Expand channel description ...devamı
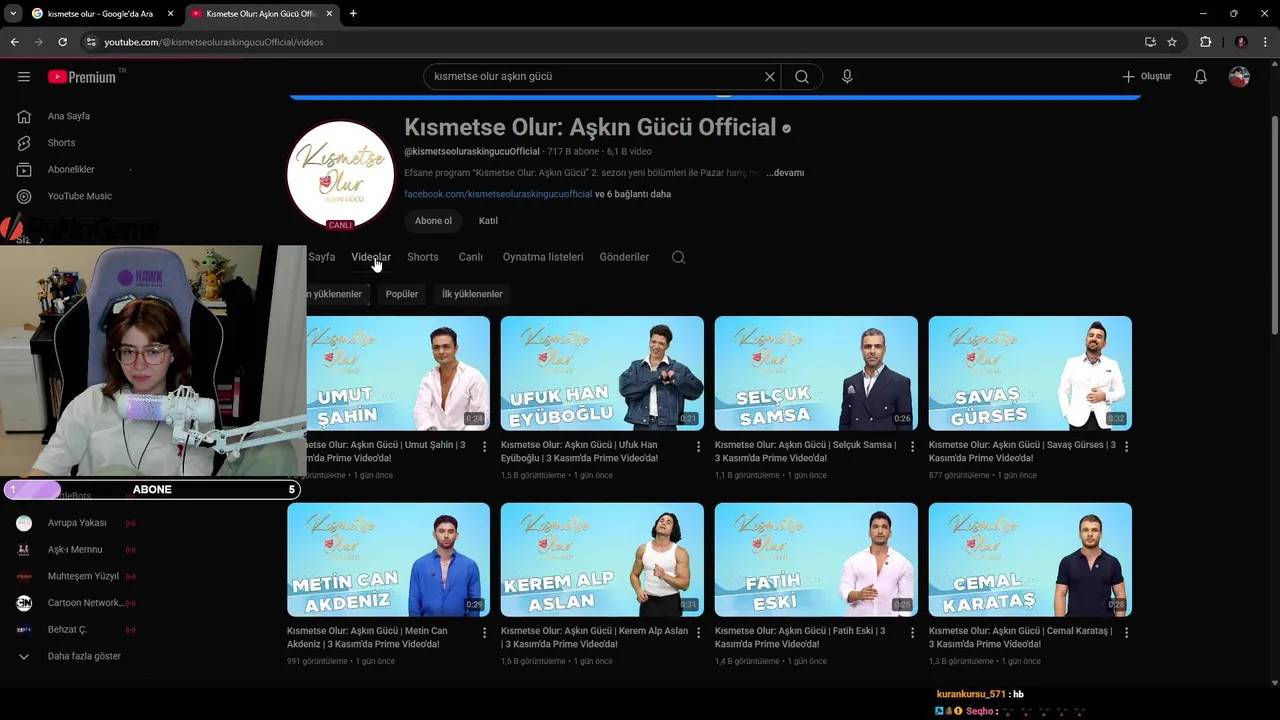Viewport: 1280px width, 720px height. tap(785, 173)
